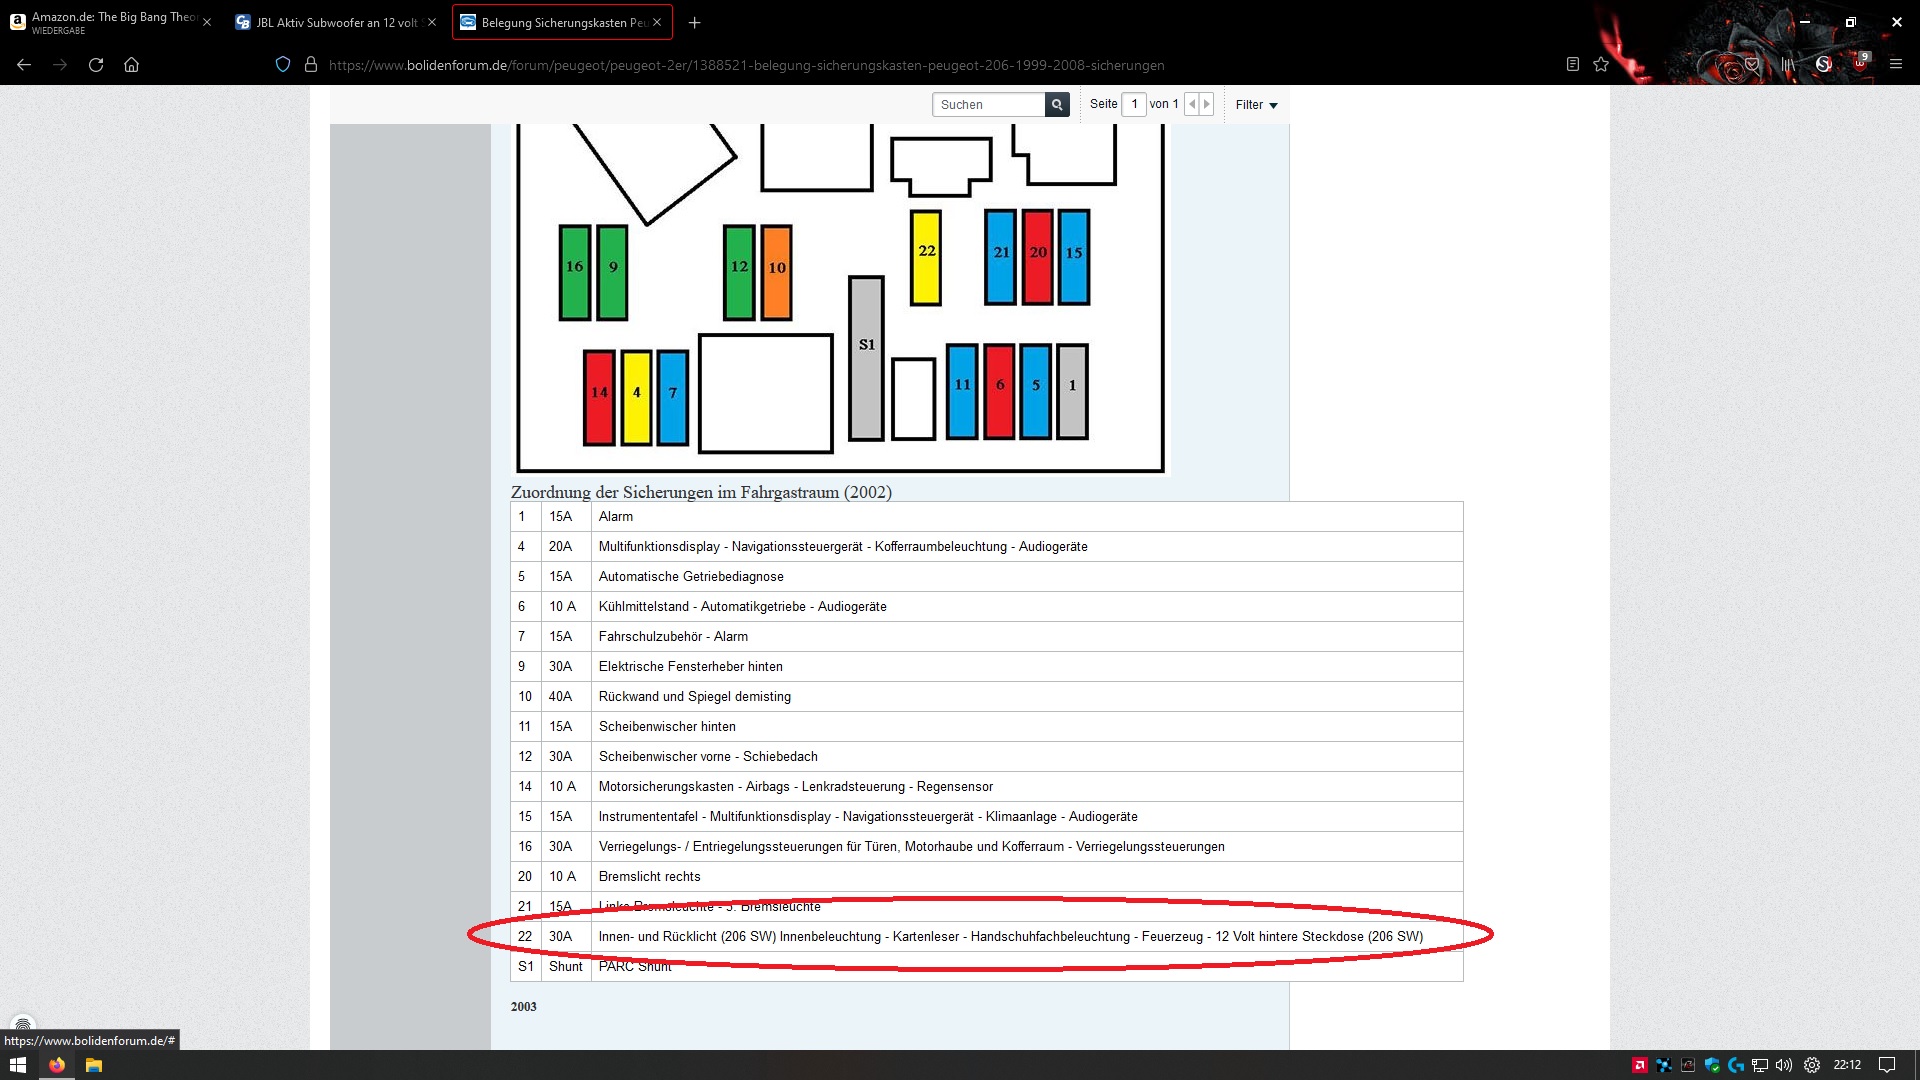Bookmark this page with star icon
The width and height of the screenshot is (1920, 1080).
tap(1601, 65)
